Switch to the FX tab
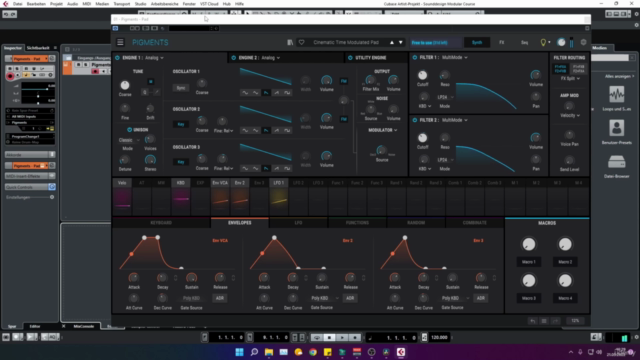640x360 pixels. point(502,42)
